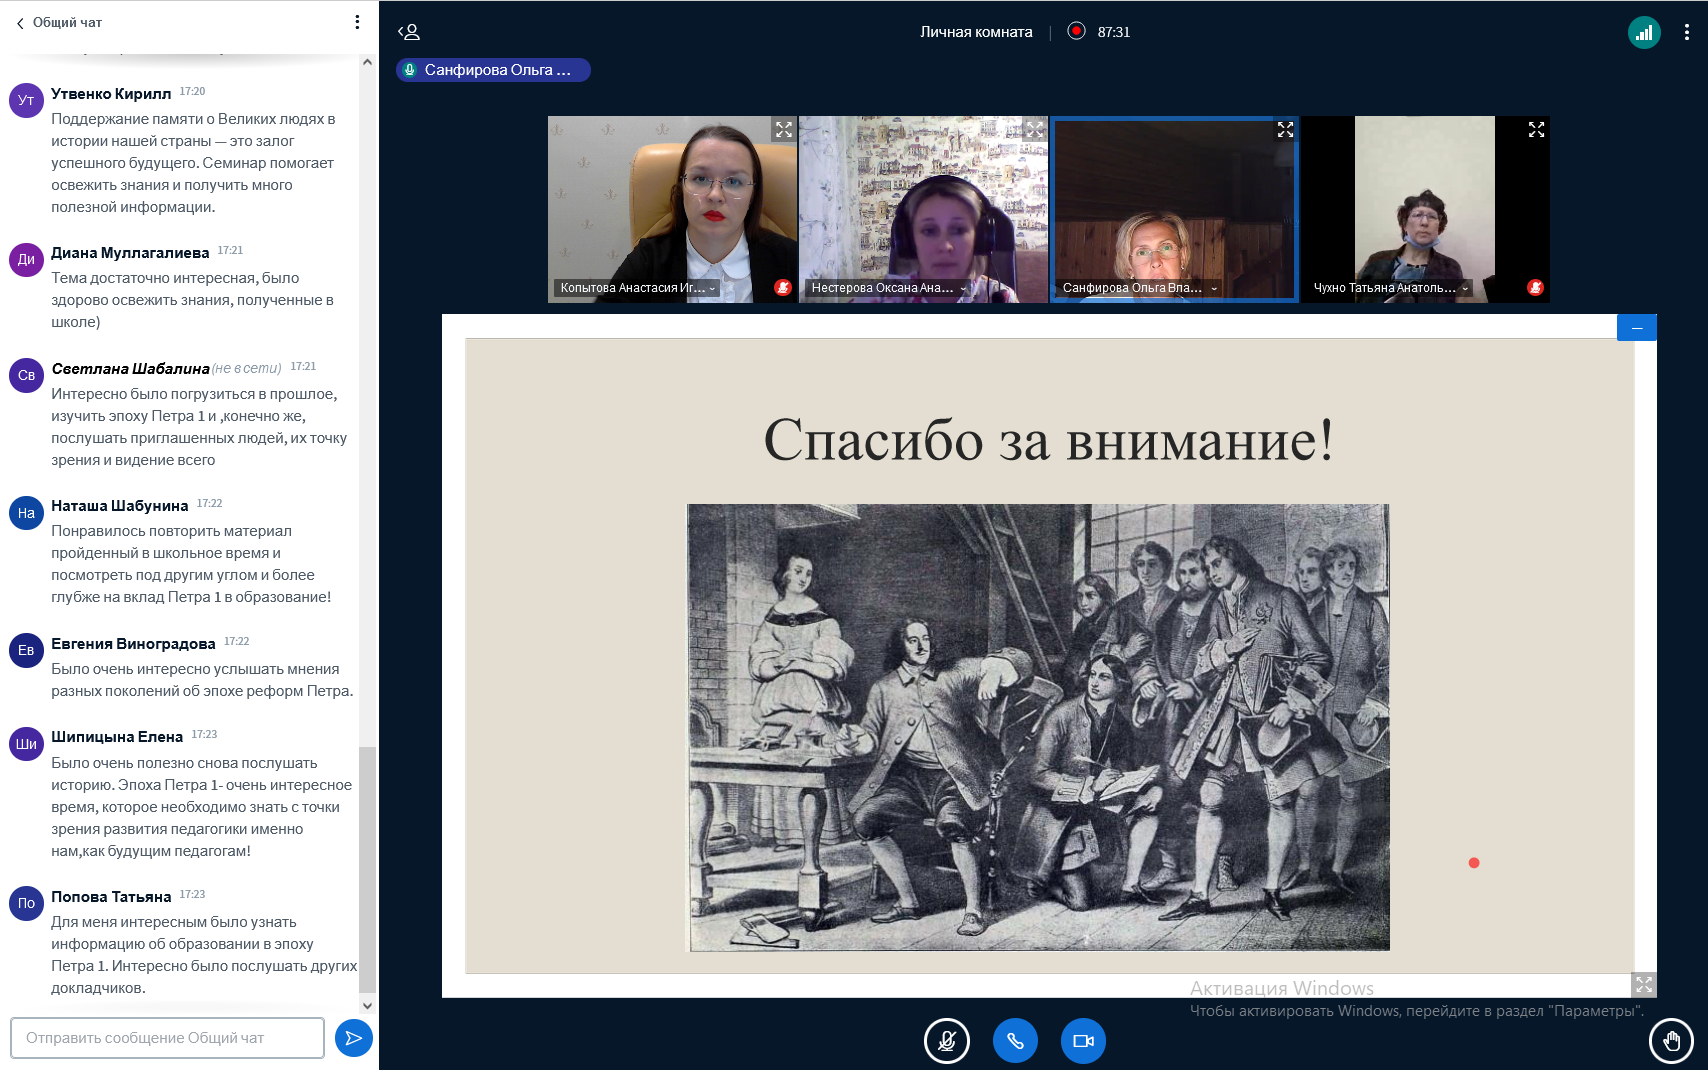Screen dimensions: 1708x1070
Task: Send chat message arrow button
Action: coord(353,1038)
